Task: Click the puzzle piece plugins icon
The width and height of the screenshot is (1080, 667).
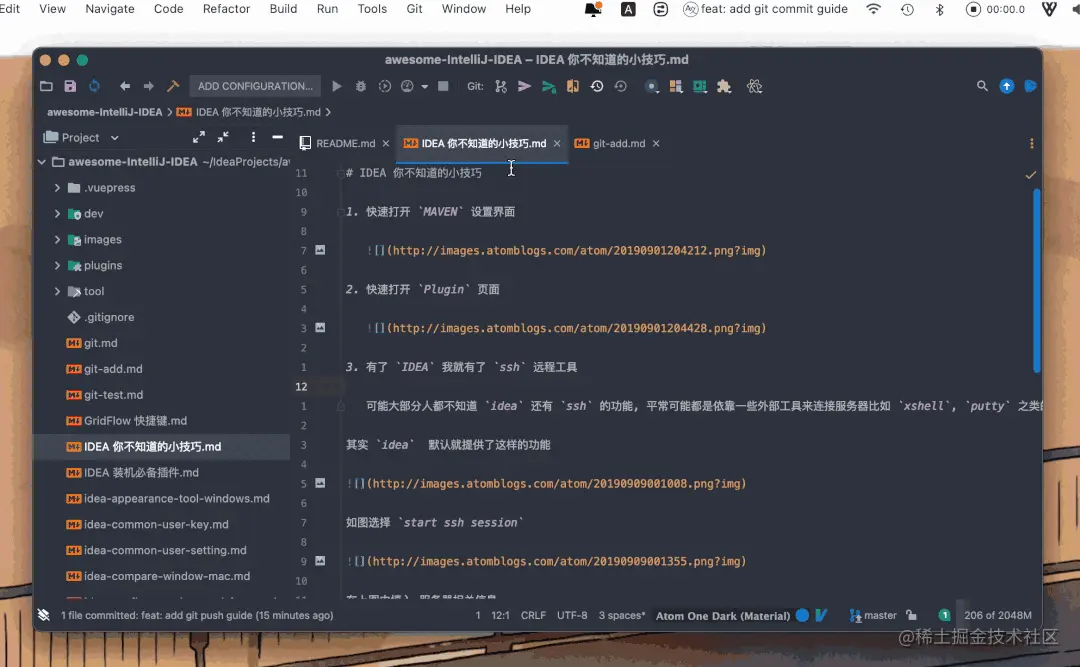Action: 724,86
